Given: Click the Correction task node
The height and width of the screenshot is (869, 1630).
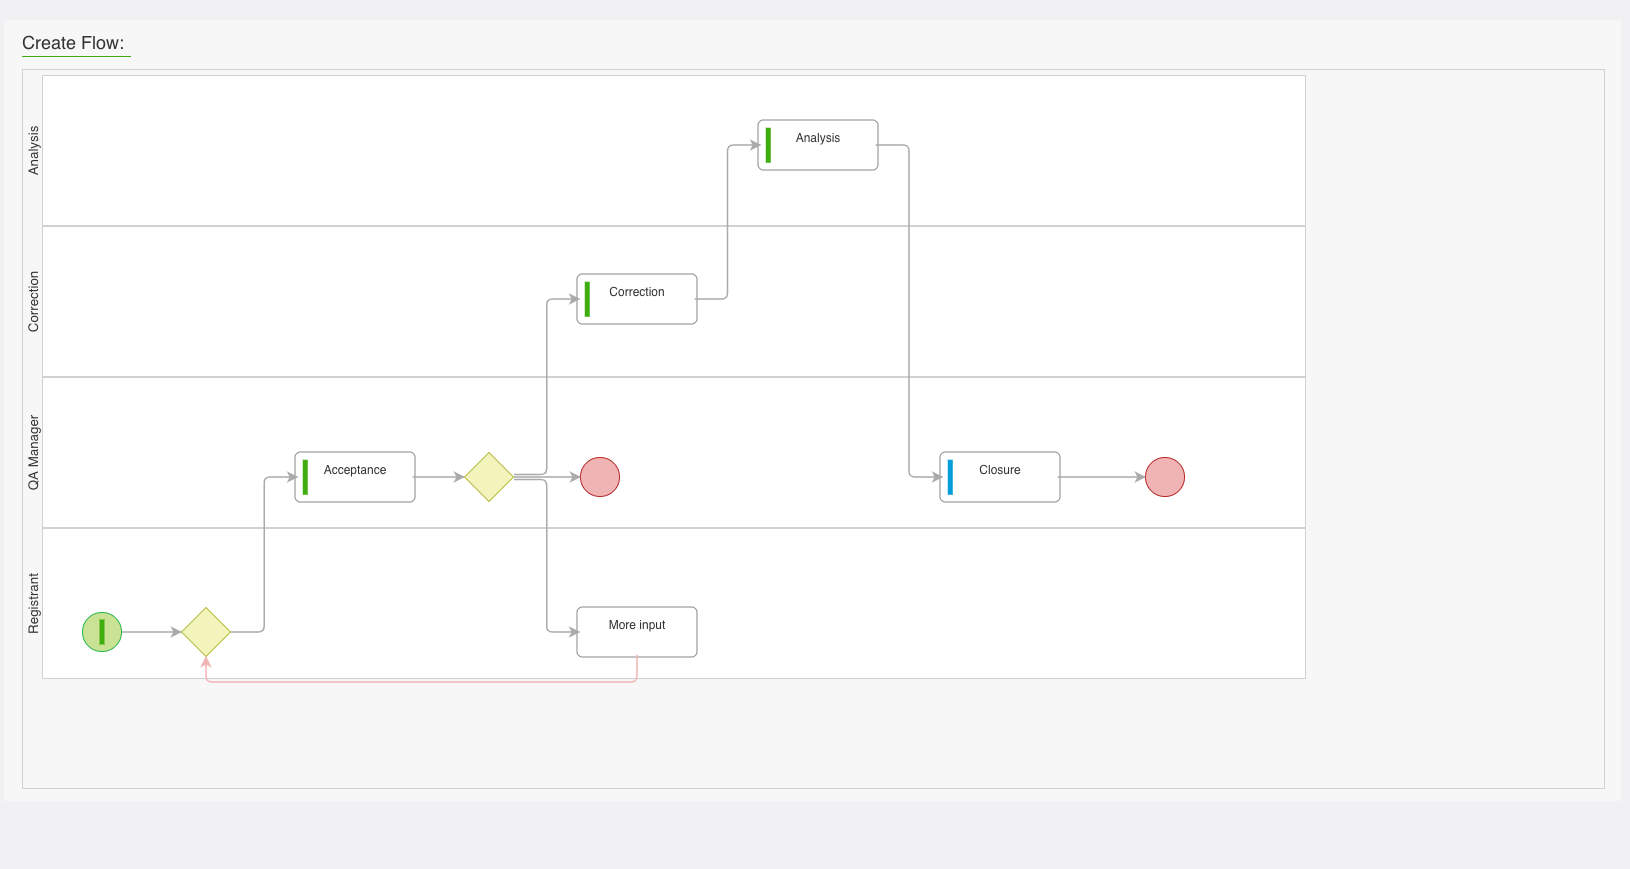Looking at the screenshot, I should point(637,299).
